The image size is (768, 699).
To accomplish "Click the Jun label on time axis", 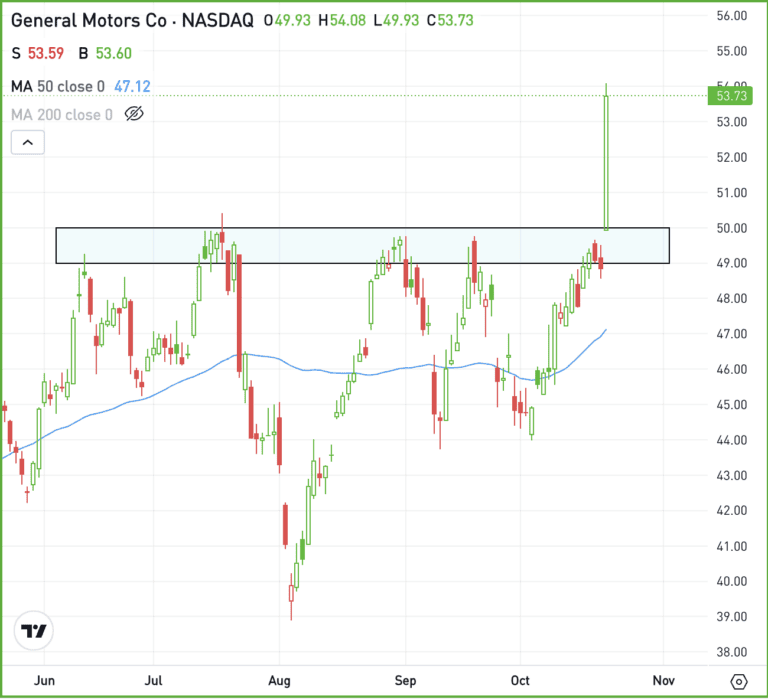I will (45, 681).
